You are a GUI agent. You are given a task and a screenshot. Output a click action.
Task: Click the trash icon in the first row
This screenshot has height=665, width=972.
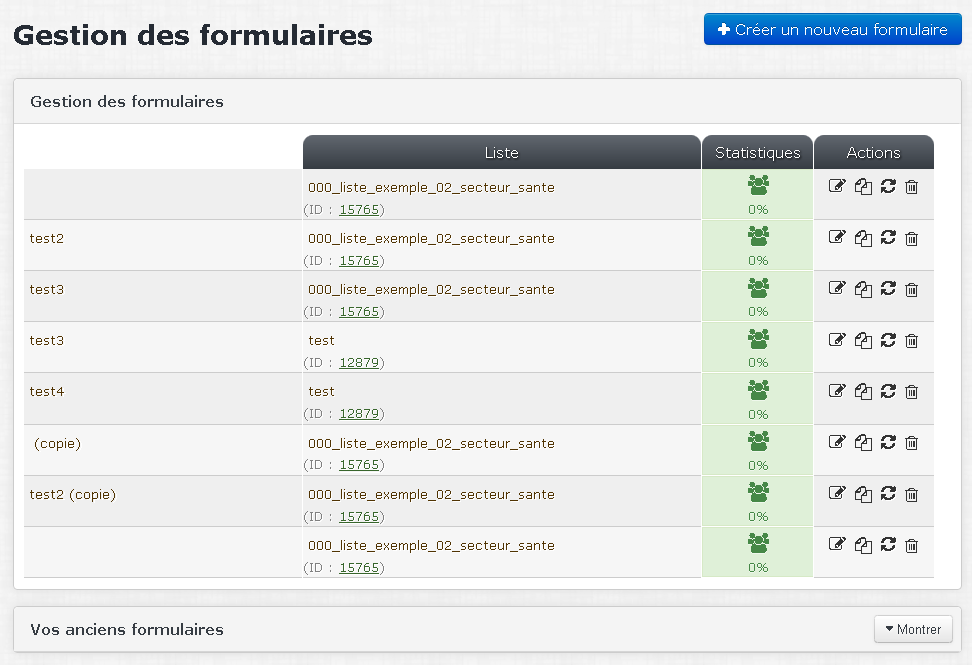[911, 187]
